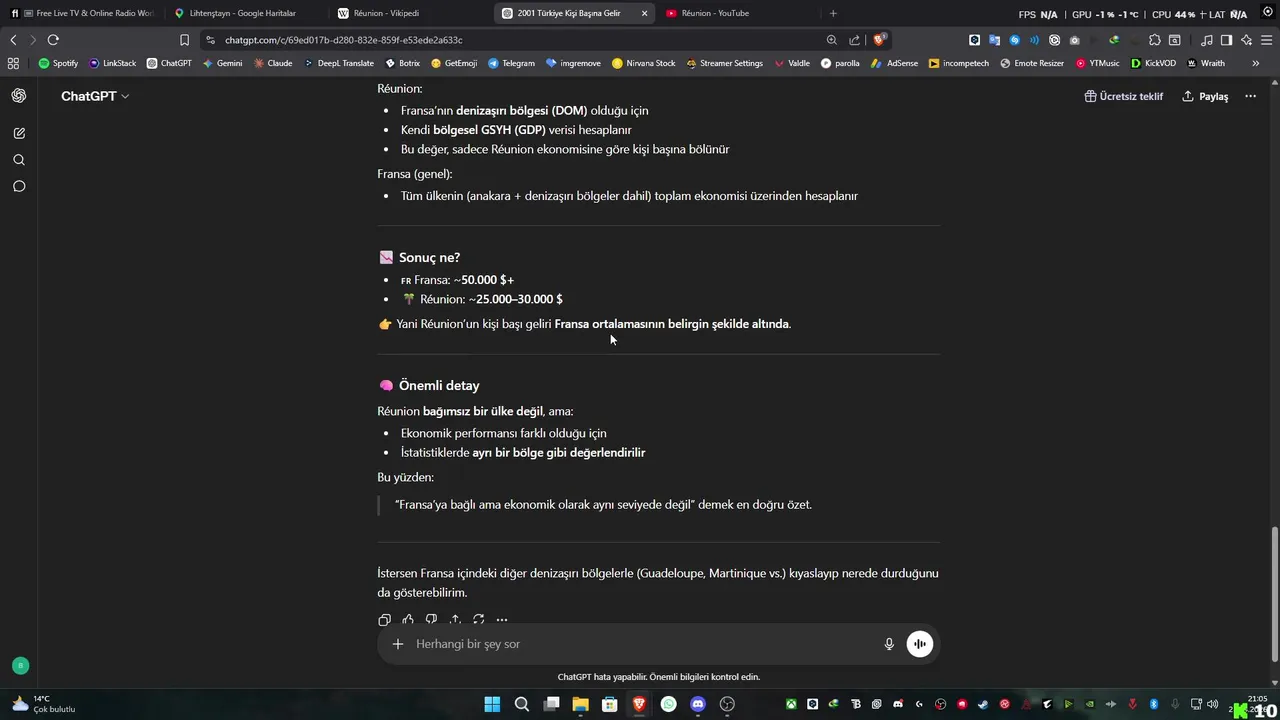The width and height of the screenshot is (1280, 720).
Task: Share the response with the upload arrow icon
Action: [455, 620]
